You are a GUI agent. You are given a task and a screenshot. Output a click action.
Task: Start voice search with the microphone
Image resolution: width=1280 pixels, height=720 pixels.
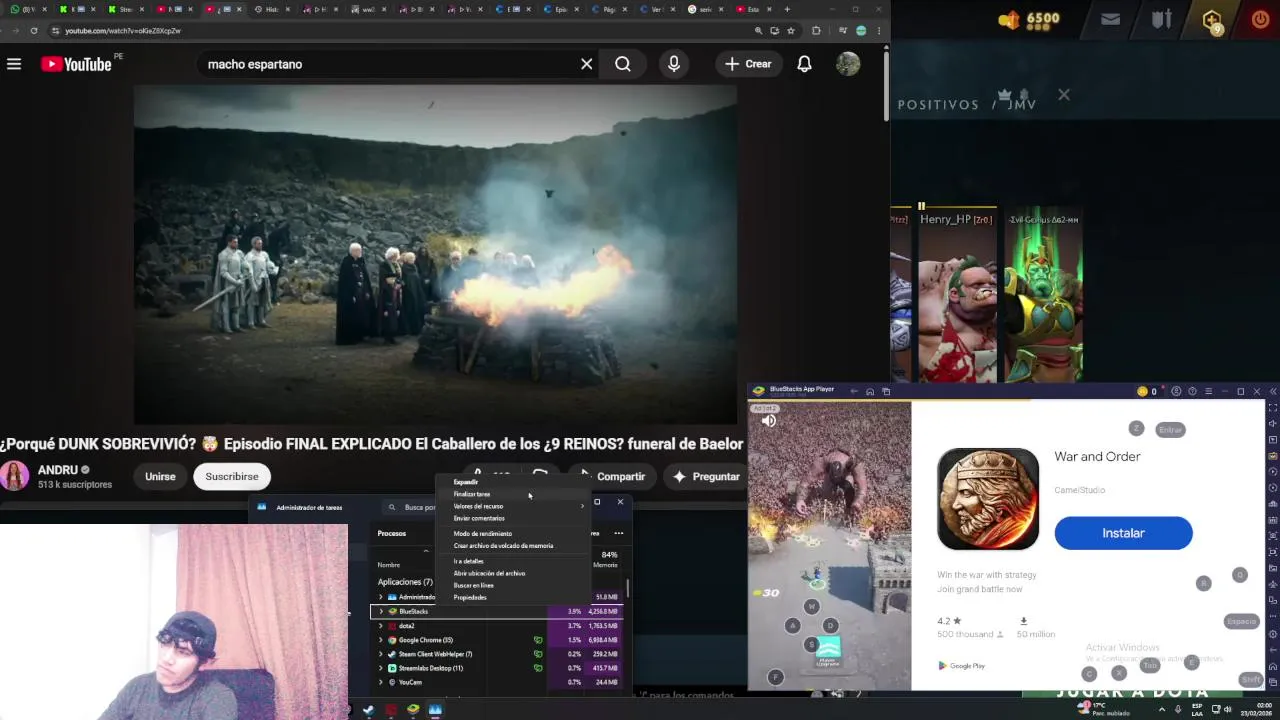click(674, 64)
